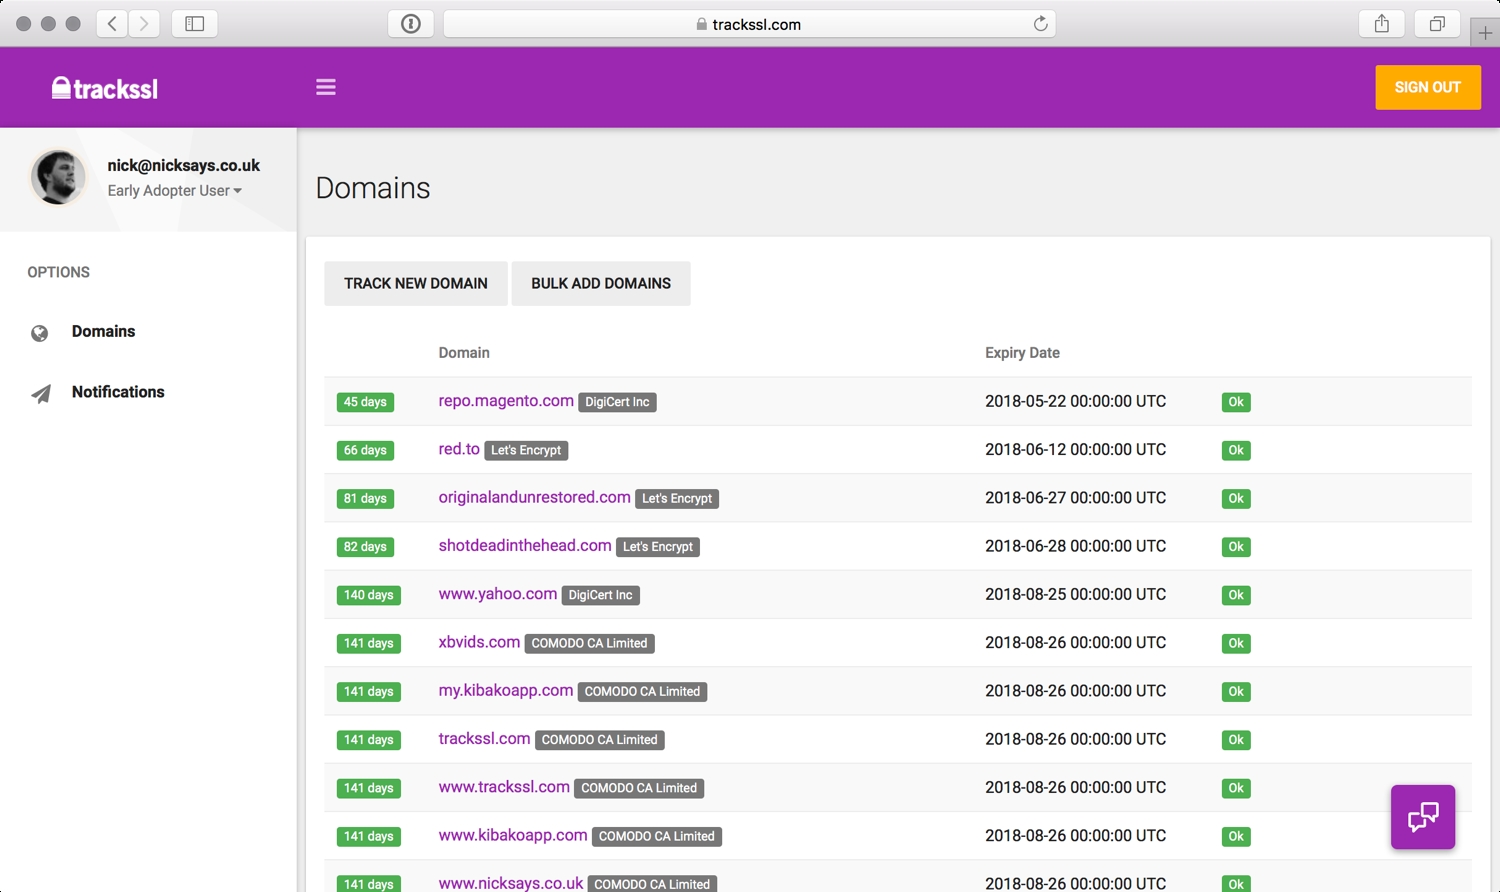Open the trackssl.com domain link in table
Image resolution: width=1500 pixels, height=892 pixels.
click(484, 738)
